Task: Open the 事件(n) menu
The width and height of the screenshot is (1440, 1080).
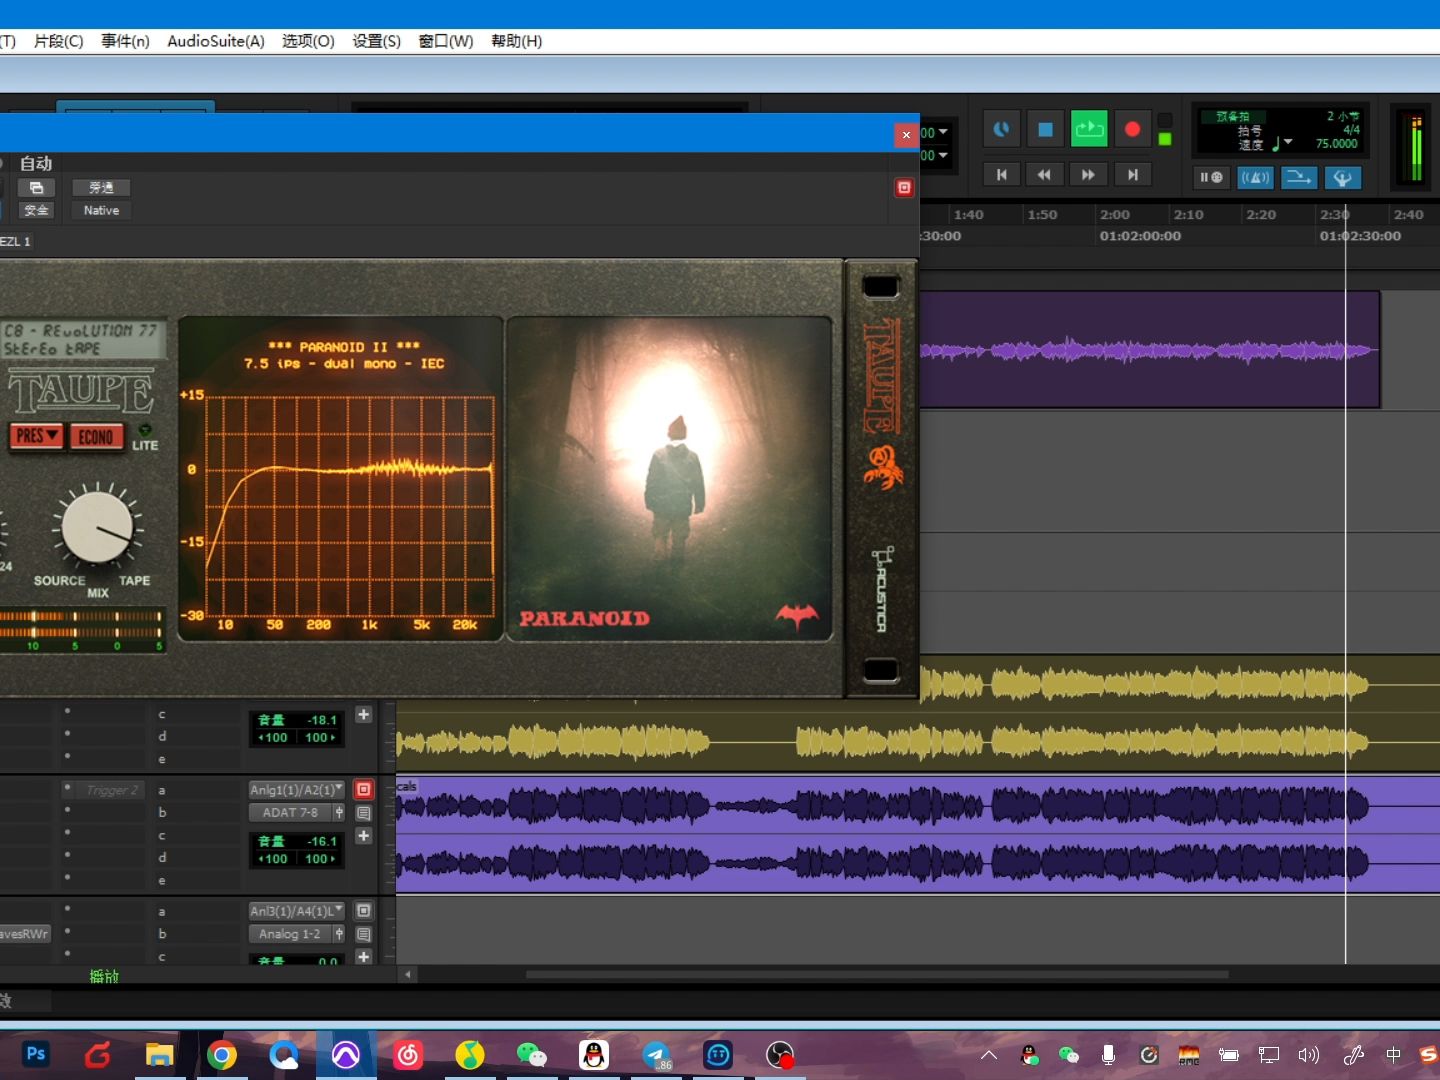Action: [x=125, y=41]
